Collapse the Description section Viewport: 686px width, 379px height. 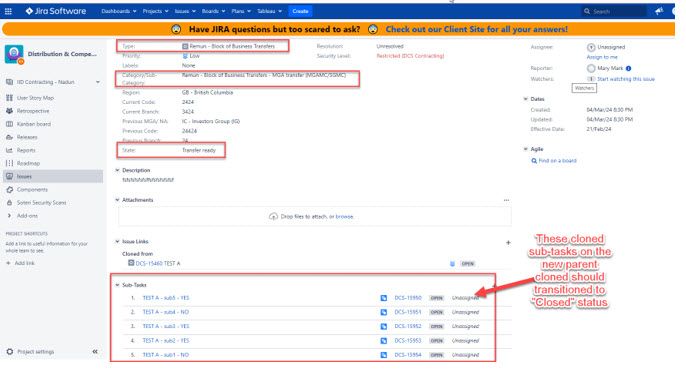(117, 170)
